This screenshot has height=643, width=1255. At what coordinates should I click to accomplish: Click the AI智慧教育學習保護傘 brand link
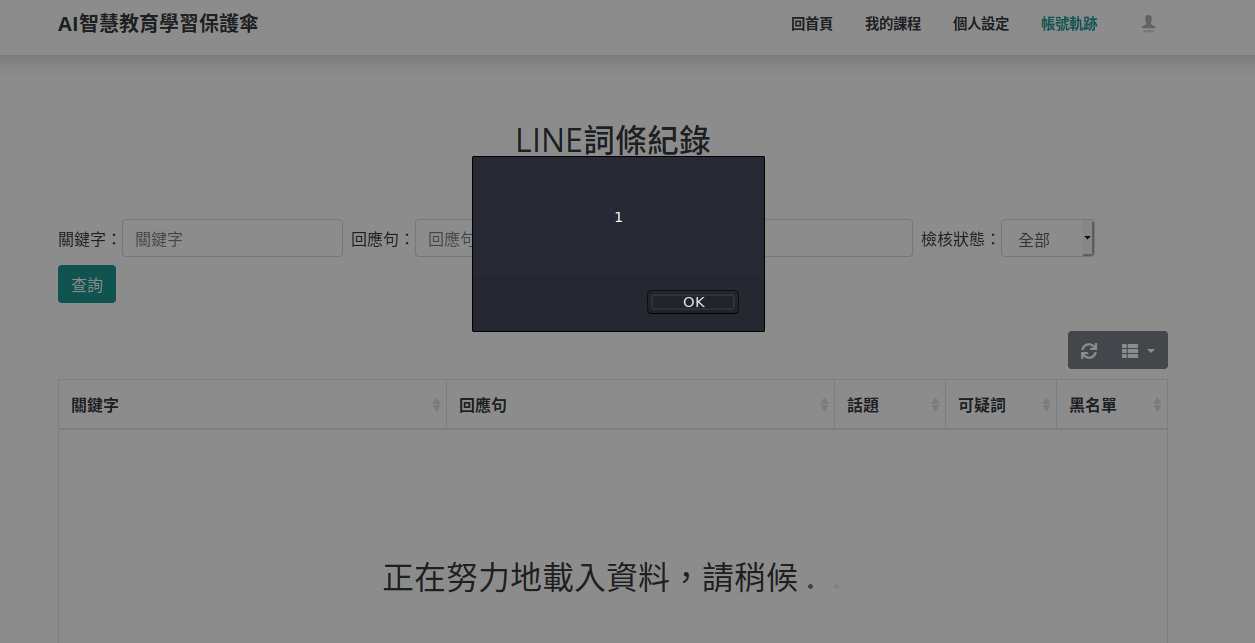[x=158, y=24]
